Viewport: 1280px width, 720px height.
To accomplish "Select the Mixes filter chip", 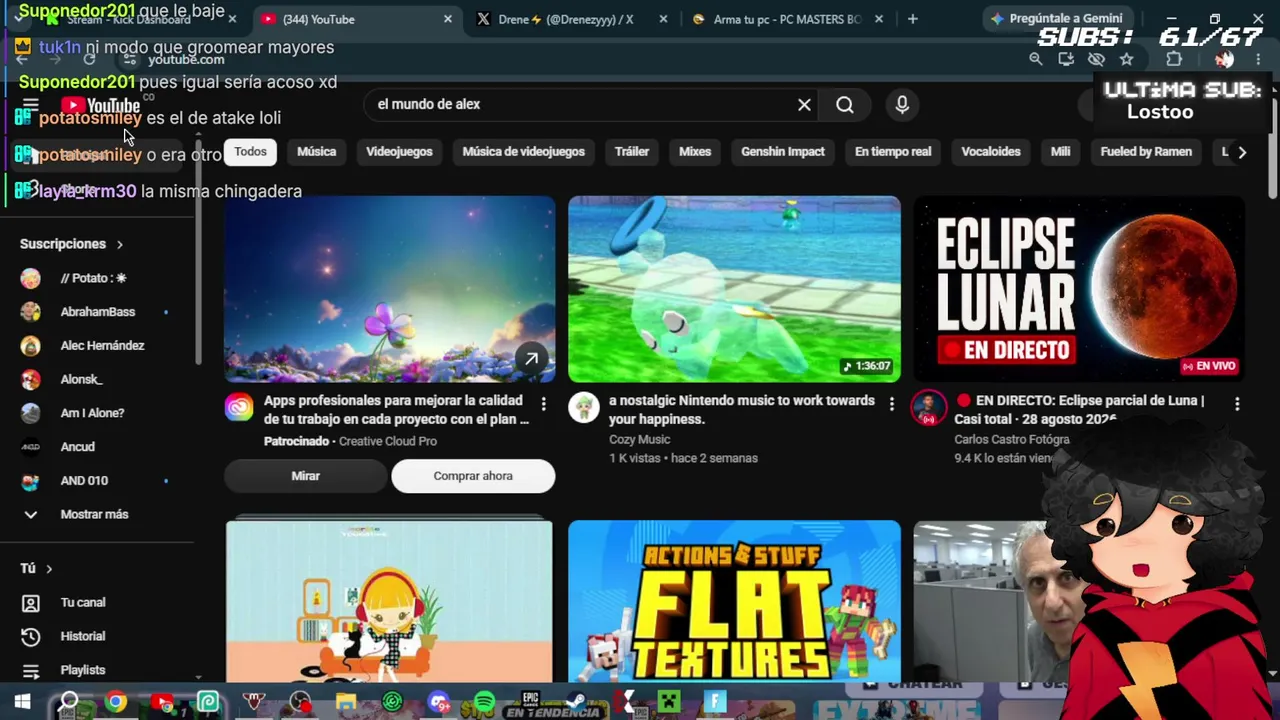I will pos(695,152).
